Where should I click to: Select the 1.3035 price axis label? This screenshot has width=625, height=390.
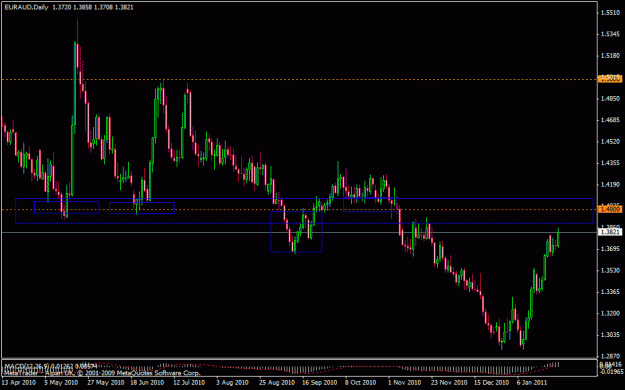pyautogui.click(x=611, y=335)
